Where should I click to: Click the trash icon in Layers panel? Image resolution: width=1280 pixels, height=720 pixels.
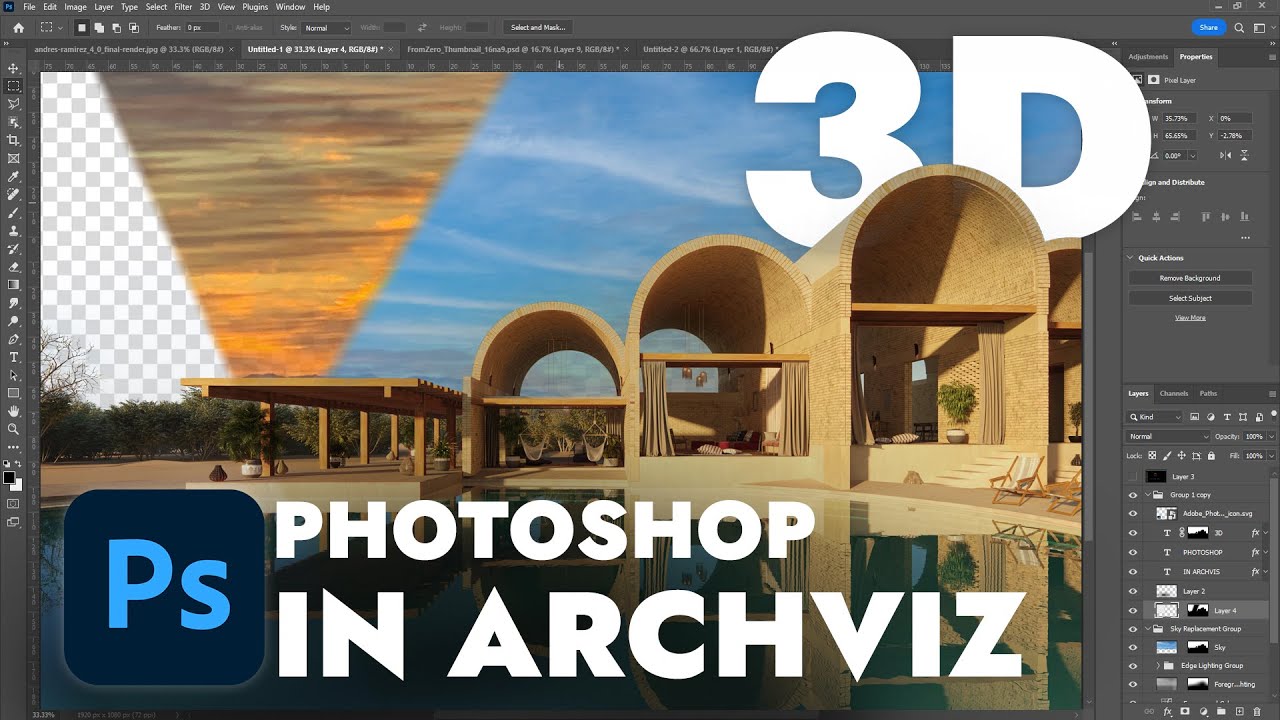[1256, 712]
